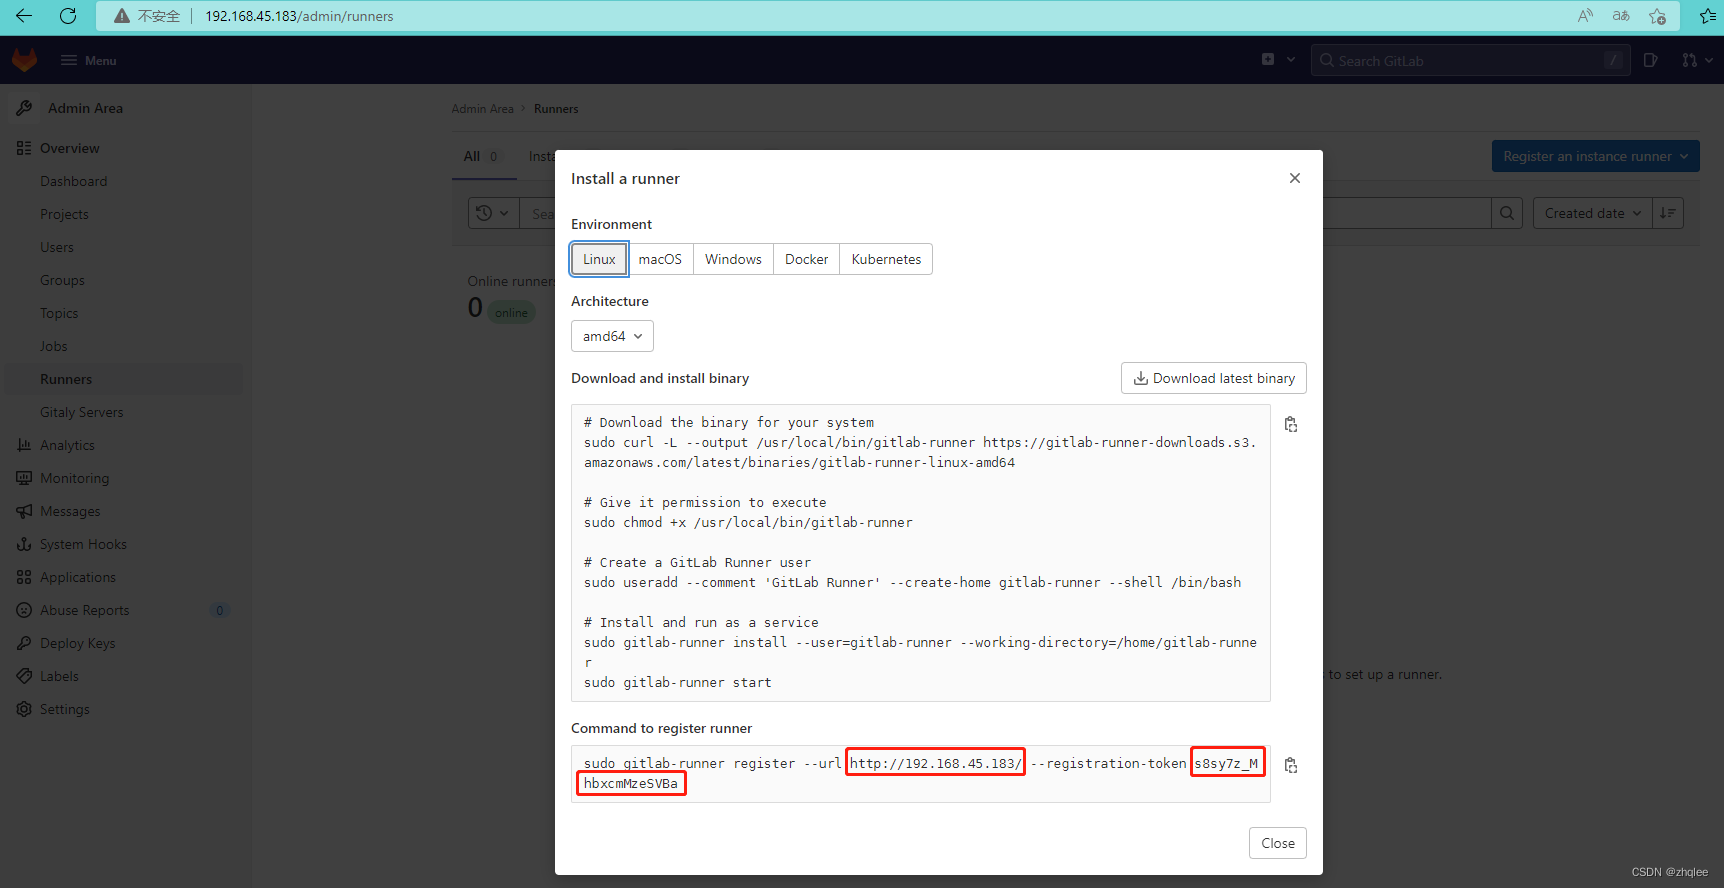This screenshot has height=888, width=1724.
Task: Click the Close button in dialog
Action: 1278,843
